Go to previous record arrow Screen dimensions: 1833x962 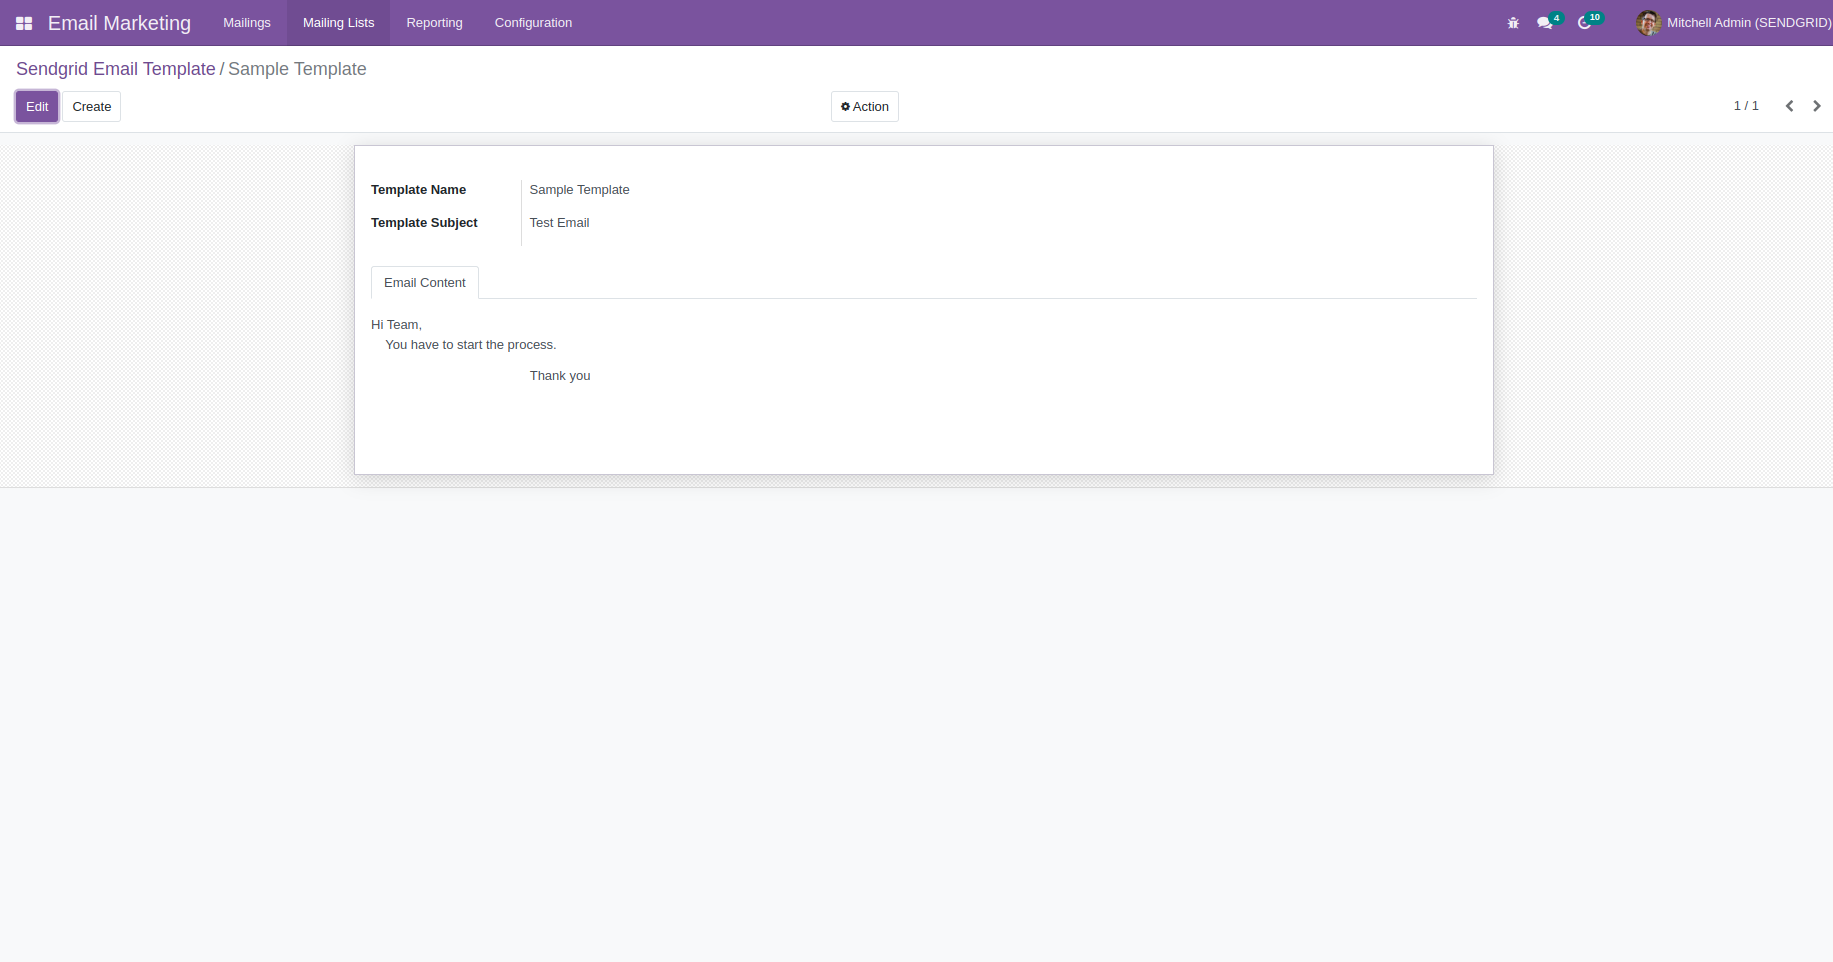point(1789,106)
